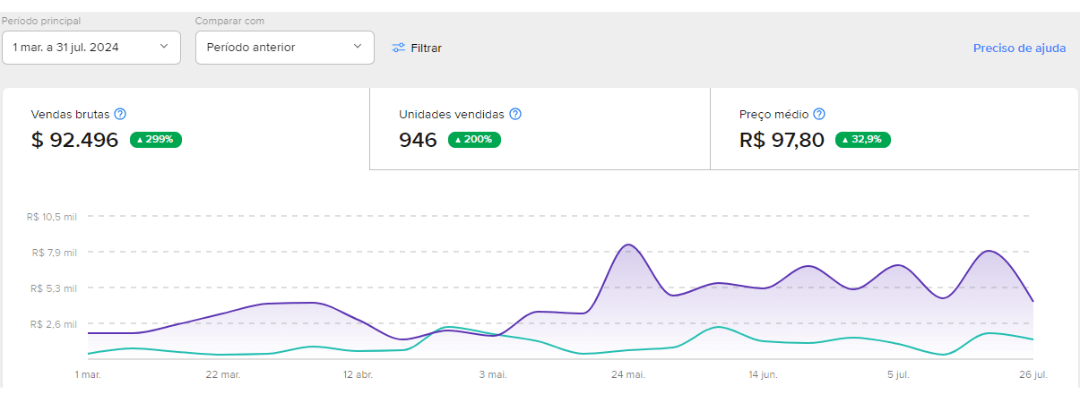The width and height of the screenshot is (1080, 400).
Task: Click the 12 abr. axis date
Action: [x=357, y=375]
